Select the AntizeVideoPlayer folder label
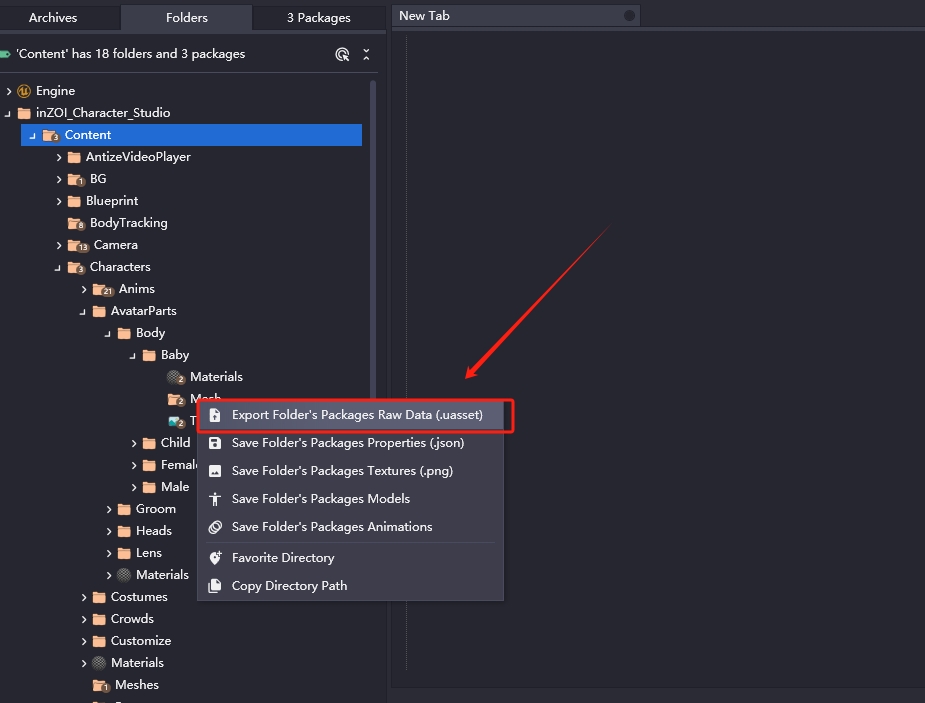This screenshot has height=703, width=925. (138, 157)
